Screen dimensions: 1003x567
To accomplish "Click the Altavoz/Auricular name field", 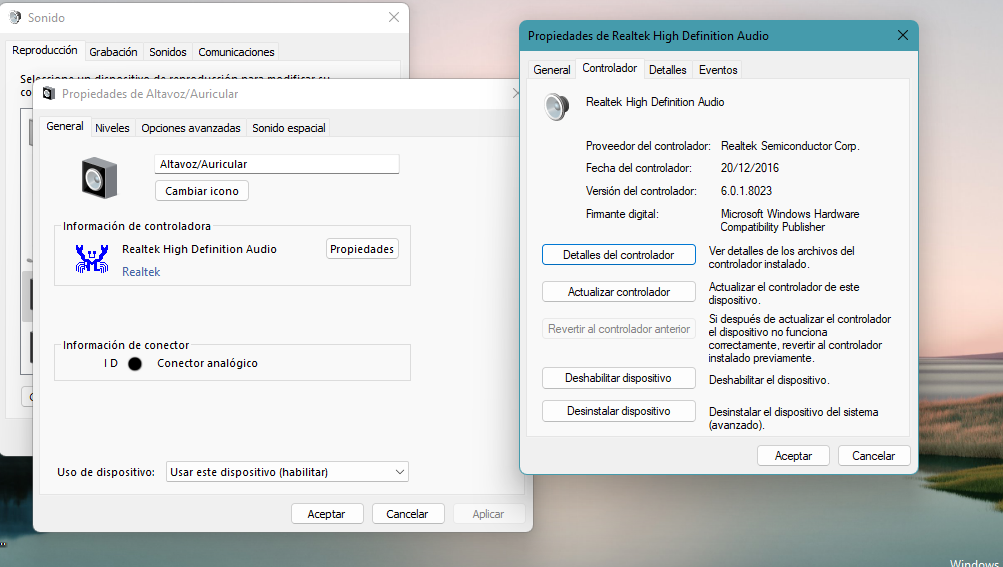I will point(276,164).
